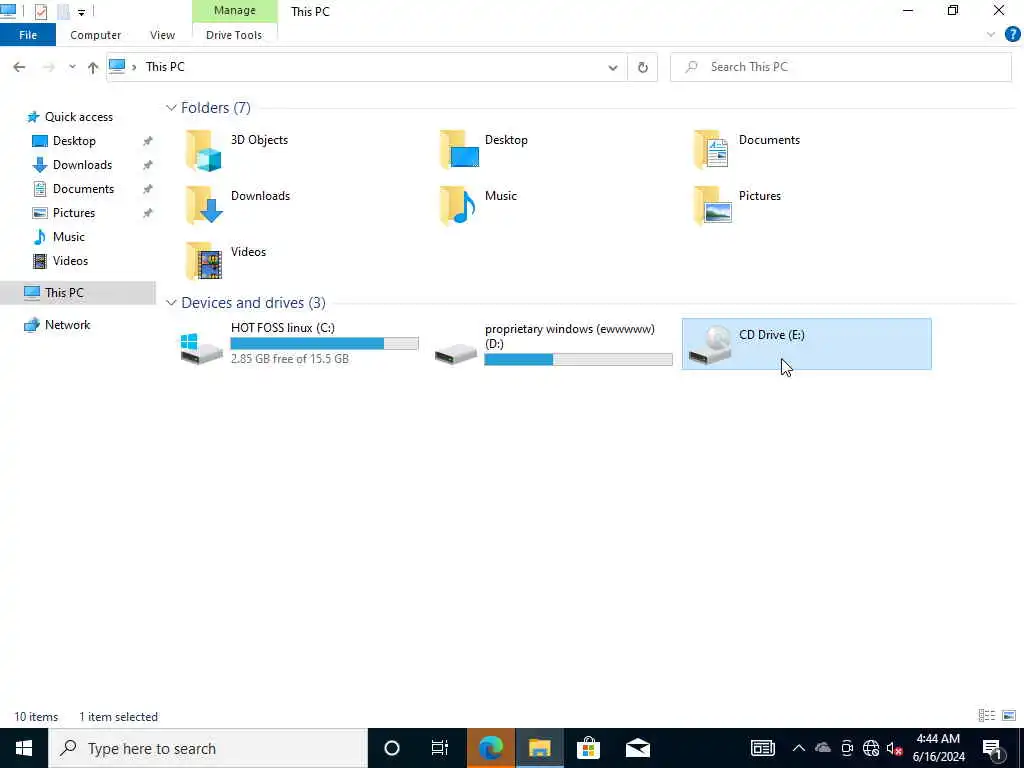Image resolution: width=1024 pixels, height=768 pixels.
Task: Open File Explorer taskbar button
Action: (x=539, y=748)
